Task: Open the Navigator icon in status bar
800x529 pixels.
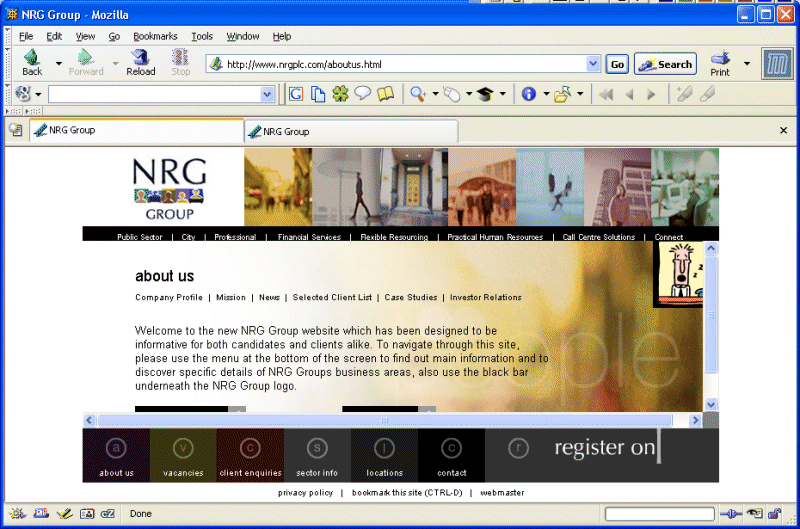Action: [x=17, y=513]
